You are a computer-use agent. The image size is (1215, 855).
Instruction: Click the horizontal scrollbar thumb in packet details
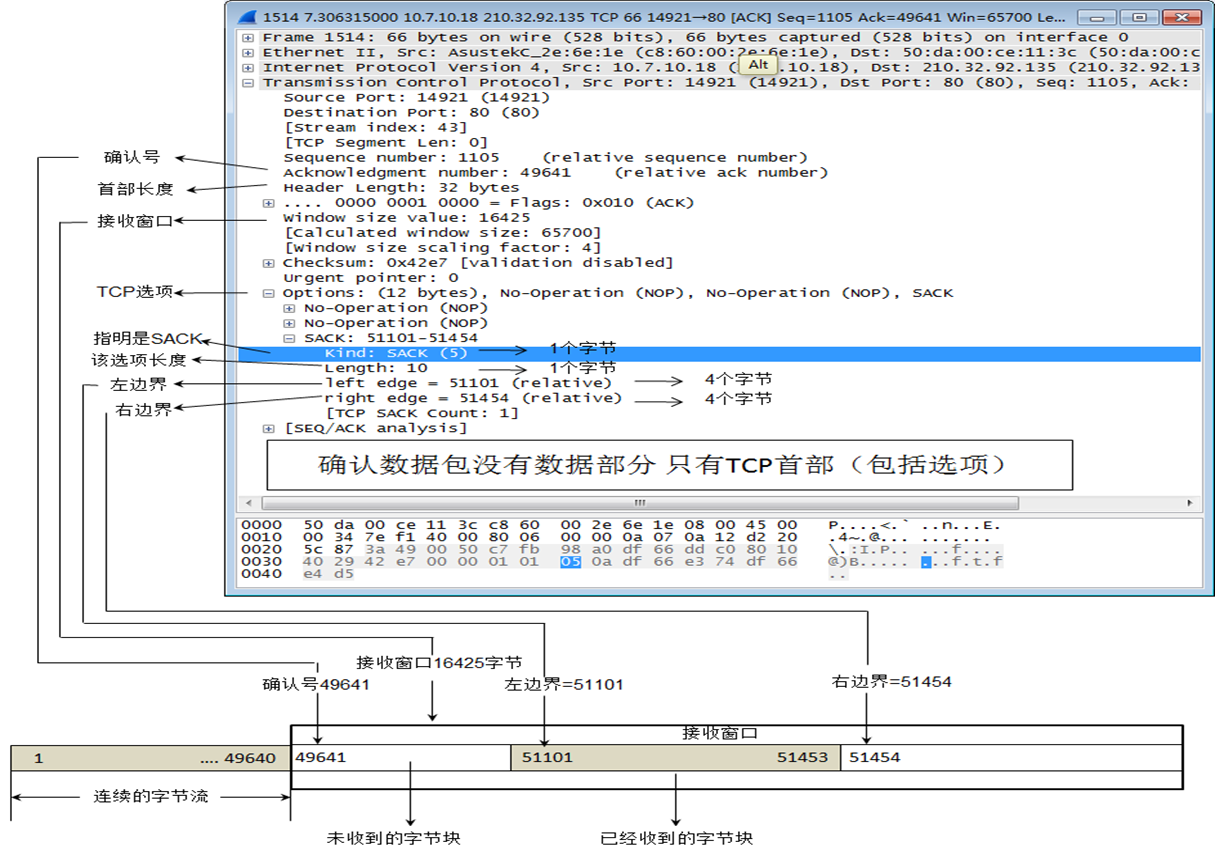click(640, 503)
